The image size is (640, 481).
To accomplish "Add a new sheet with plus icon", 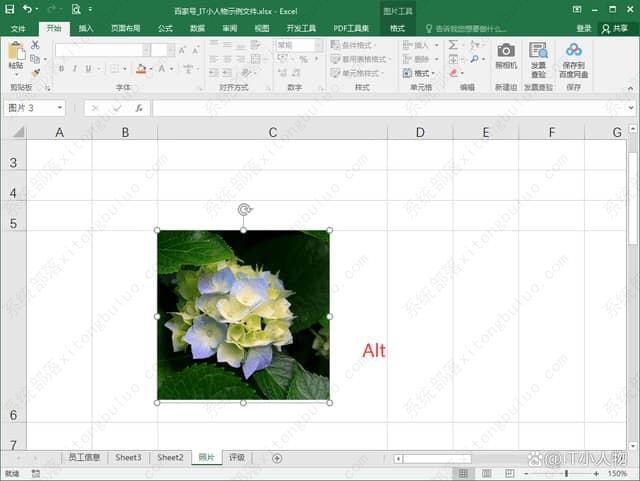I will click(x=277, y=458).
